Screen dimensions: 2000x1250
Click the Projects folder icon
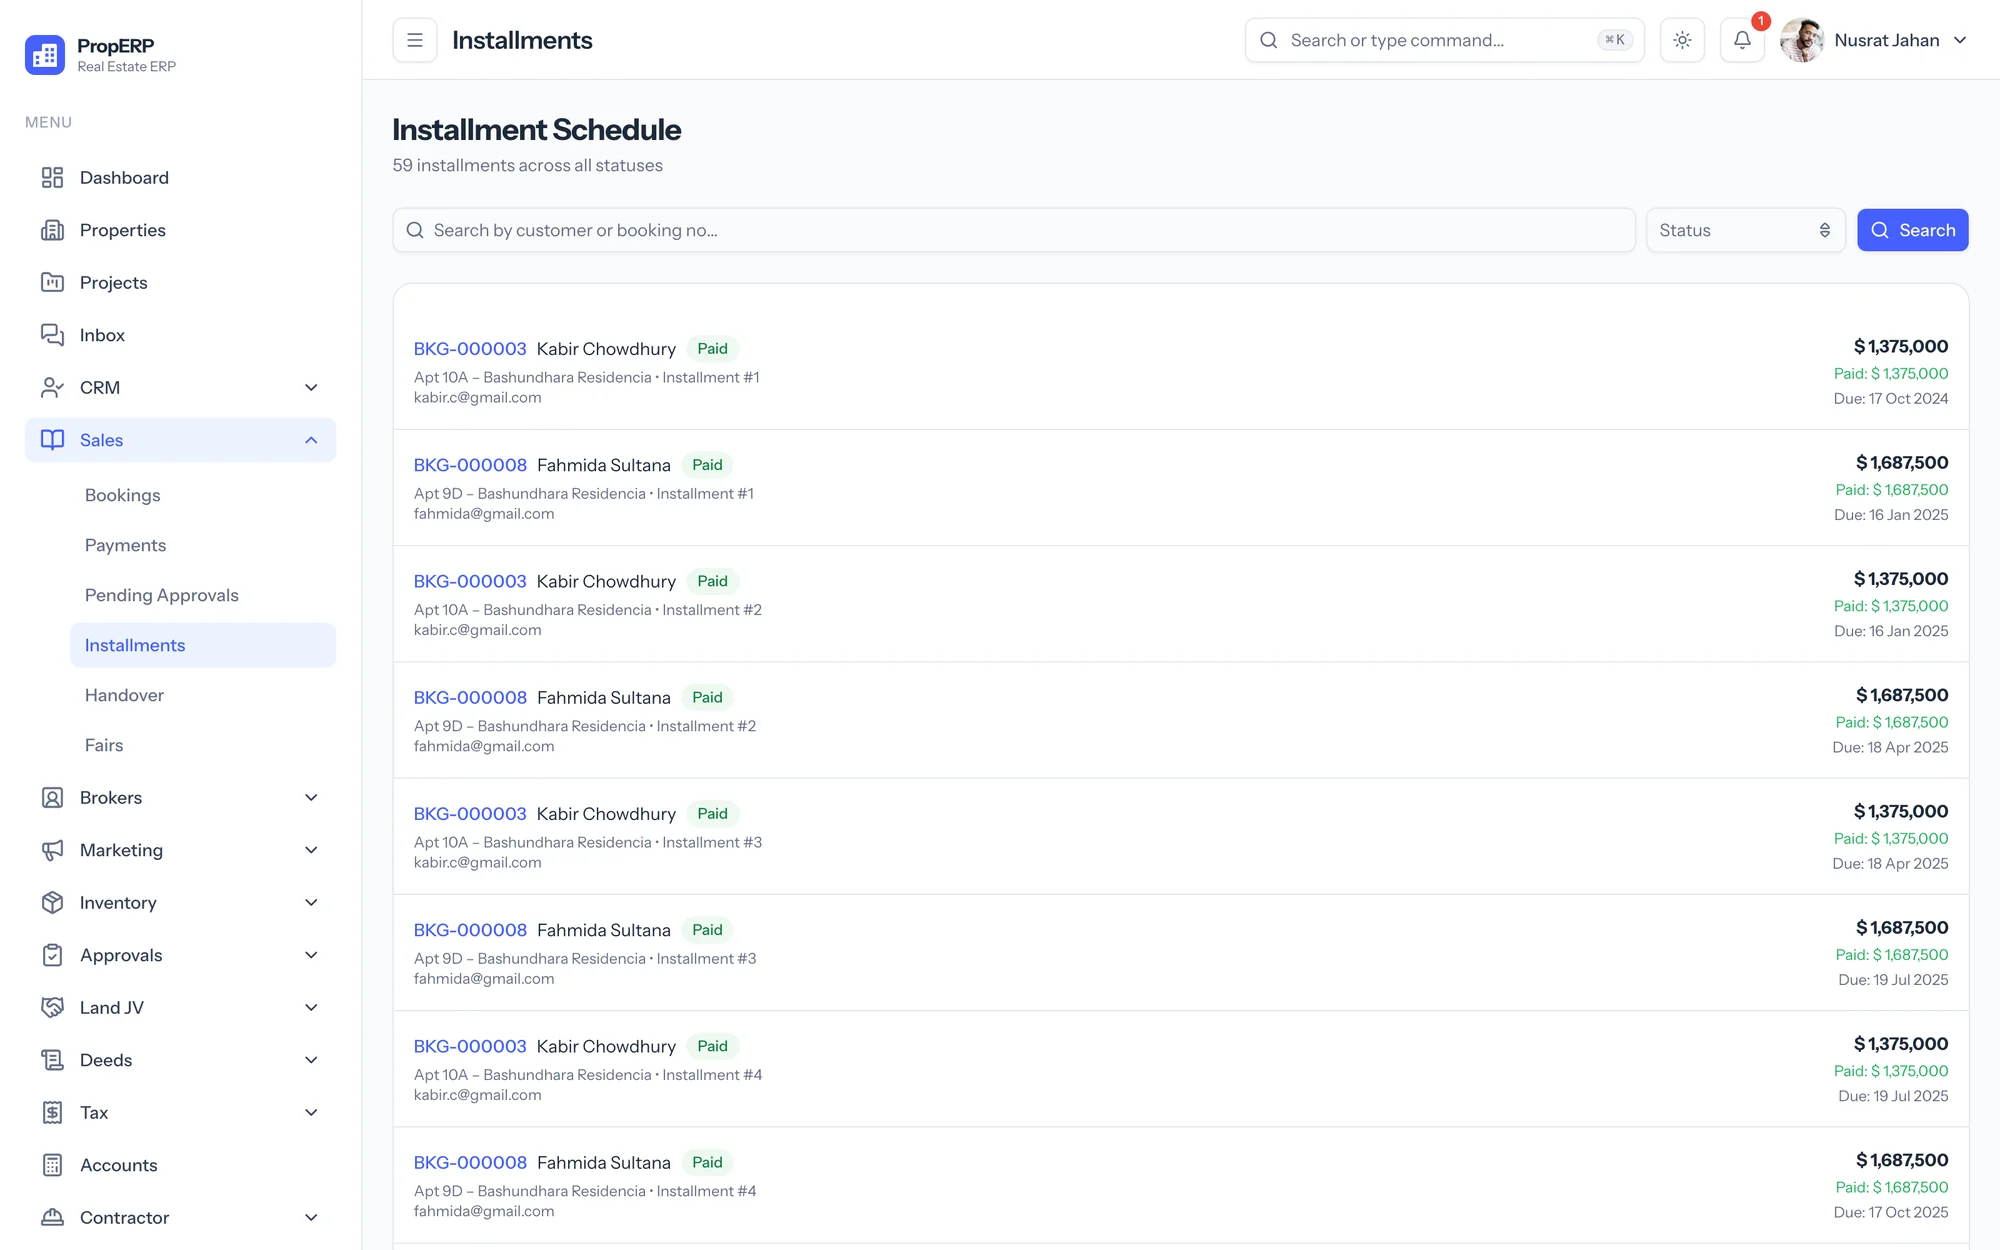click(x=52, y=283)
